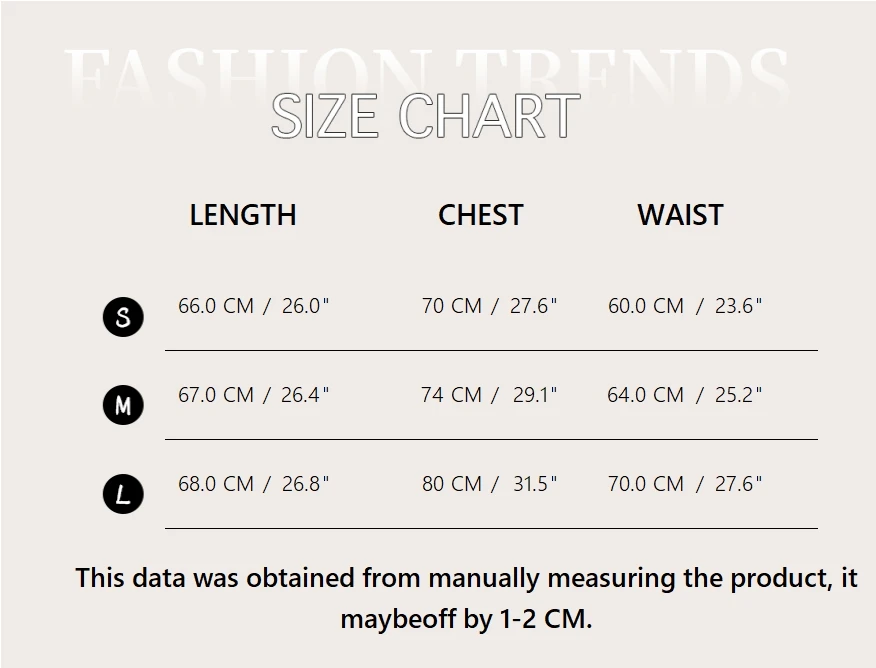Click the L size circle icon
Image resolution: width=876 pixels, height=668 pixels.
(x=123, y=494)
